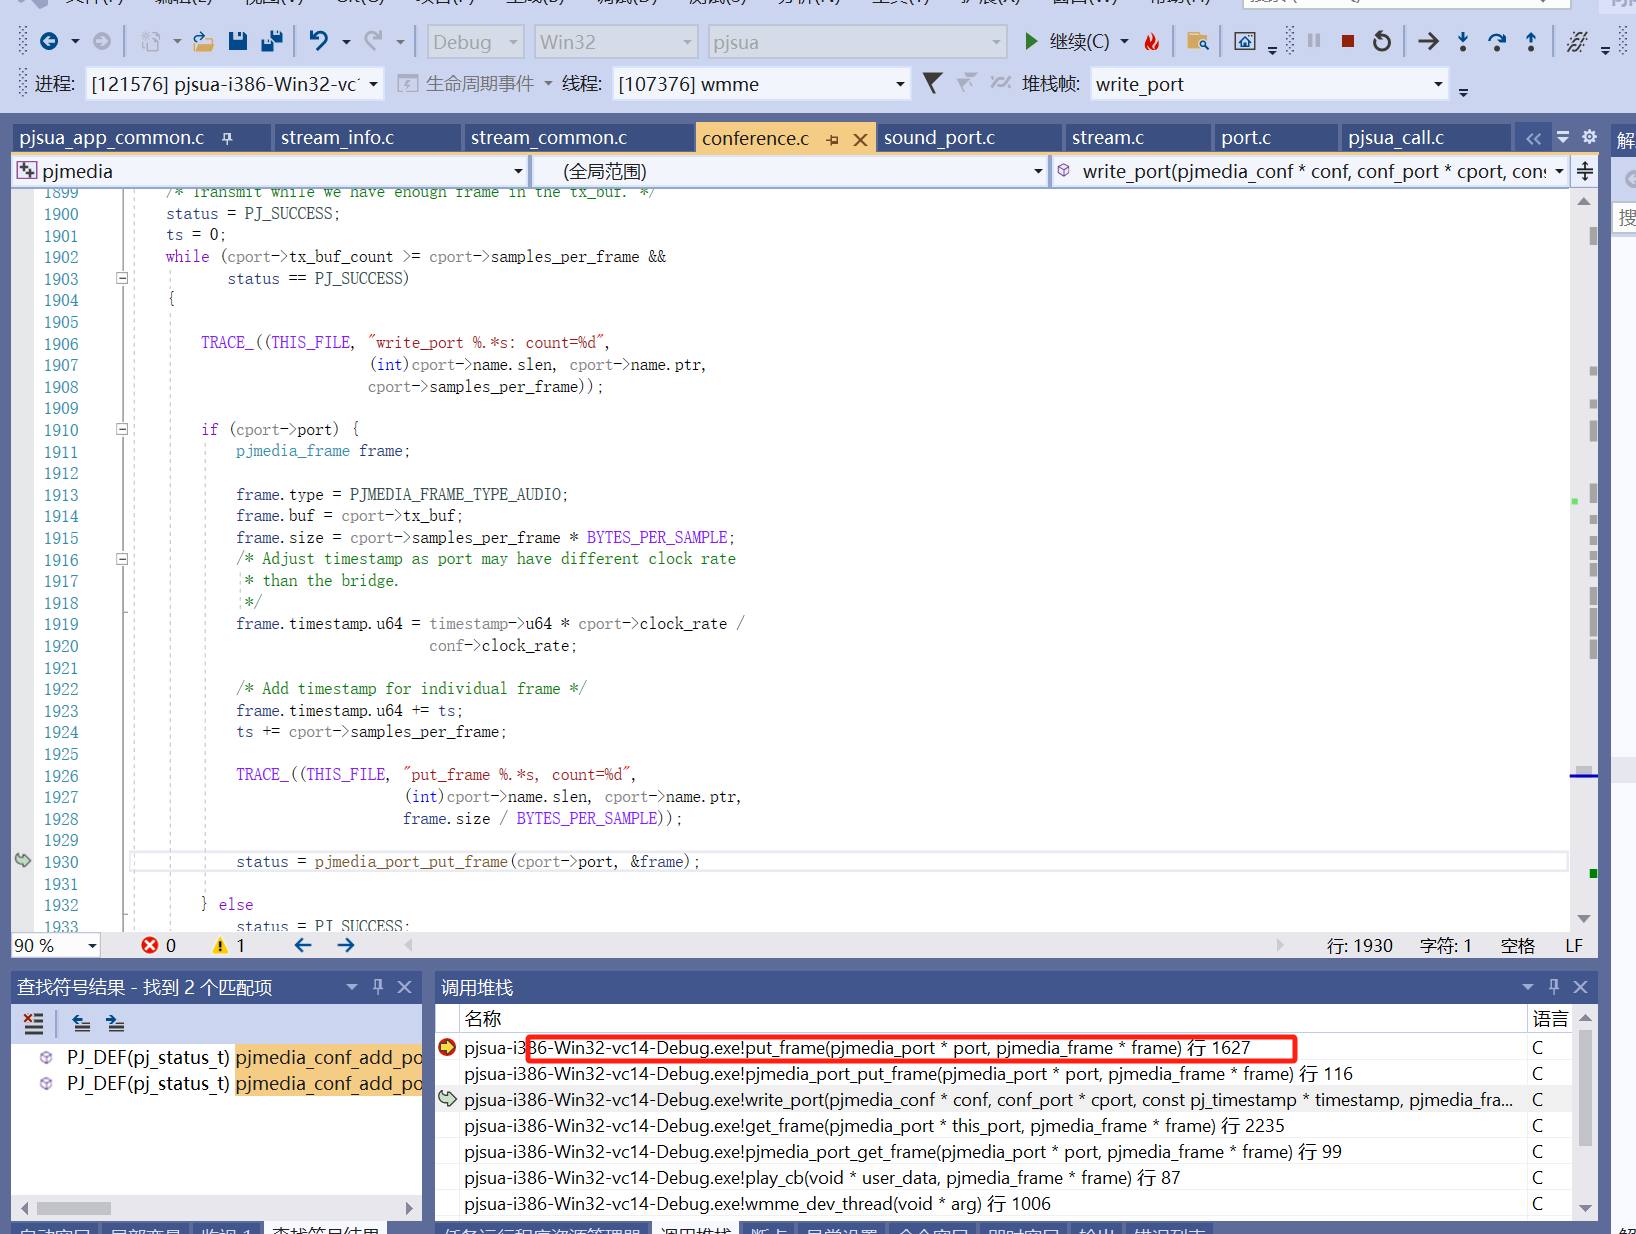Click the Continue (继续) button
1636x1234 pixels.
(1068, 42)
